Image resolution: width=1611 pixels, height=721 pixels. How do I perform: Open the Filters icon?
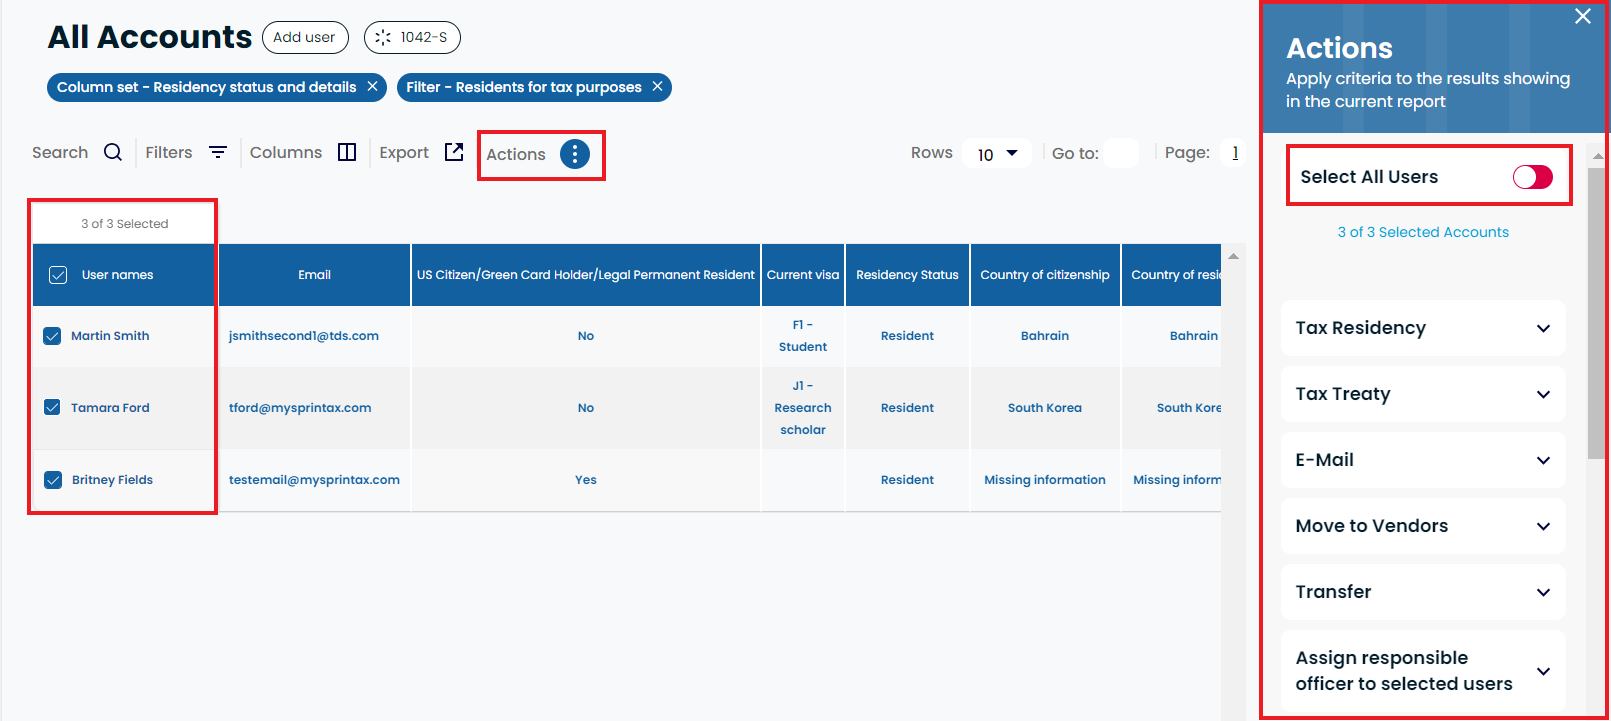[218, 152]
